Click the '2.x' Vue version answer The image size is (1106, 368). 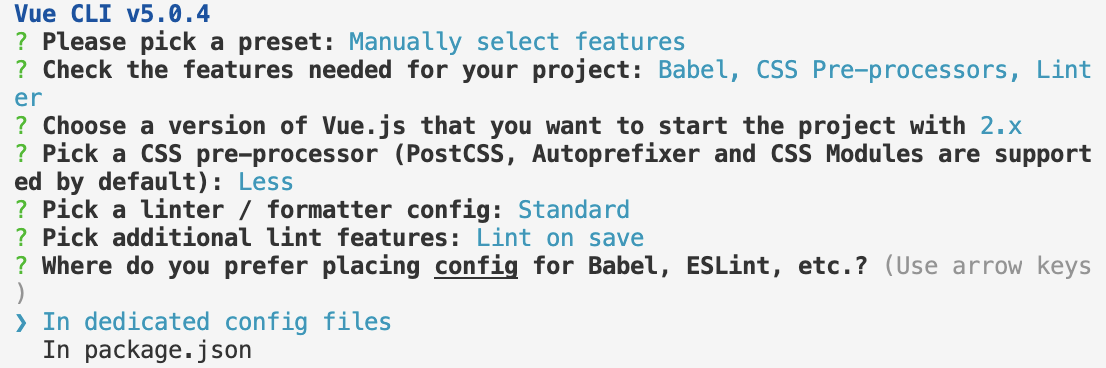pos(1001,125)
